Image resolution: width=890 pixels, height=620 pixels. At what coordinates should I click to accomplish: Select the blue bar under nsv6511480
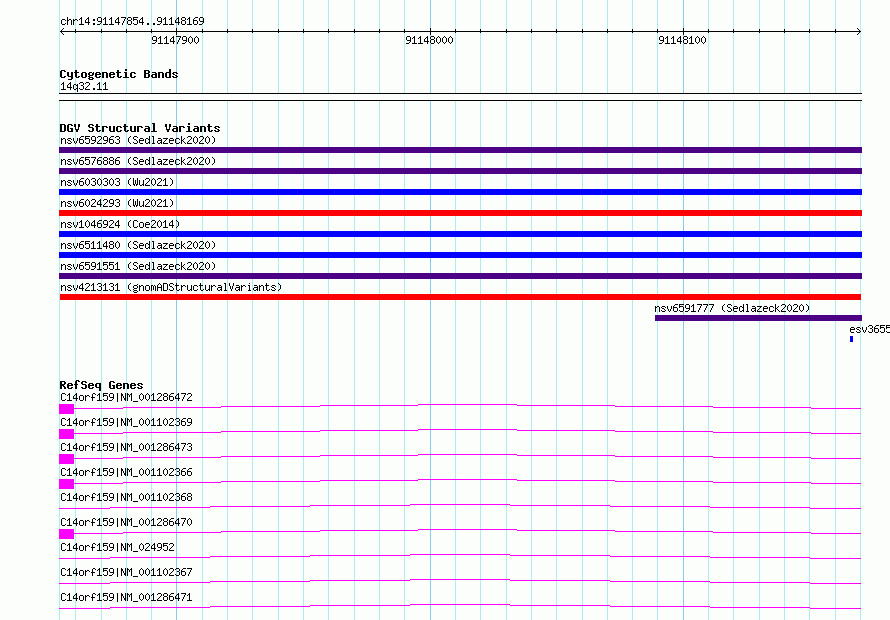[x=460, y=255]
